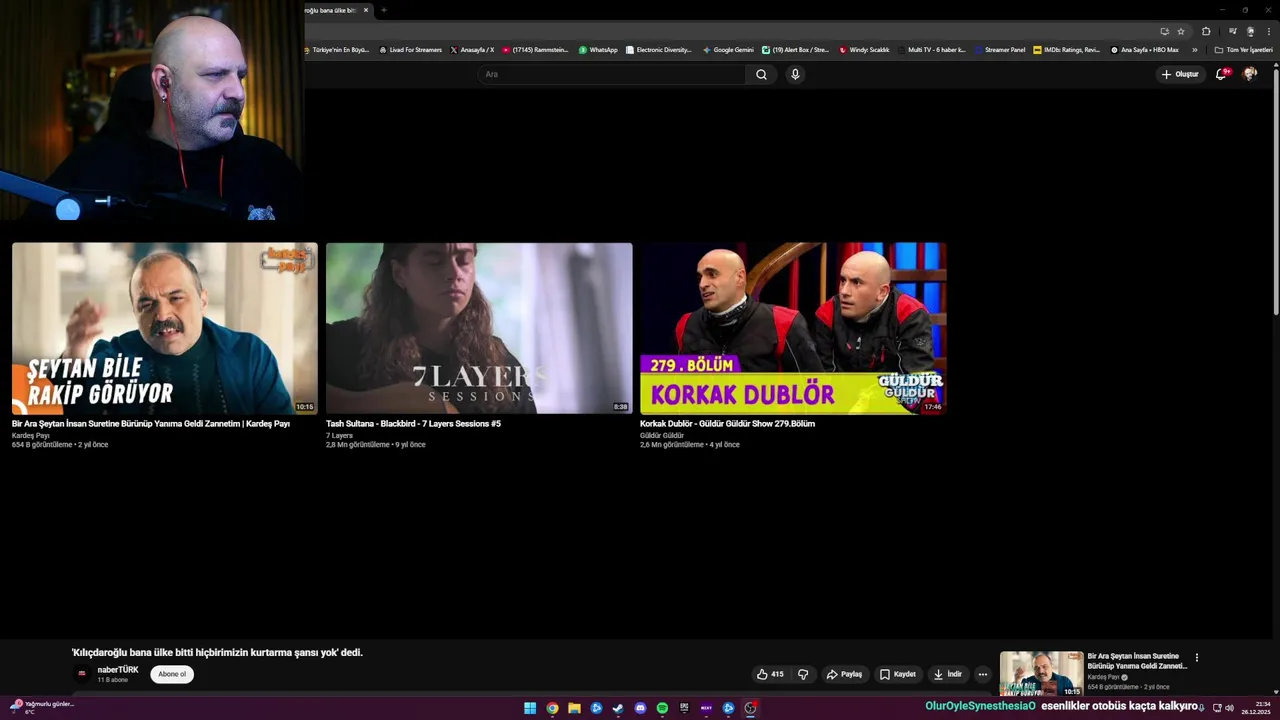The height and width of the screenshot is (720, 1280).
Task: Expand the hidden bookmarks chevron
Action: click(x=1194, y=50)
